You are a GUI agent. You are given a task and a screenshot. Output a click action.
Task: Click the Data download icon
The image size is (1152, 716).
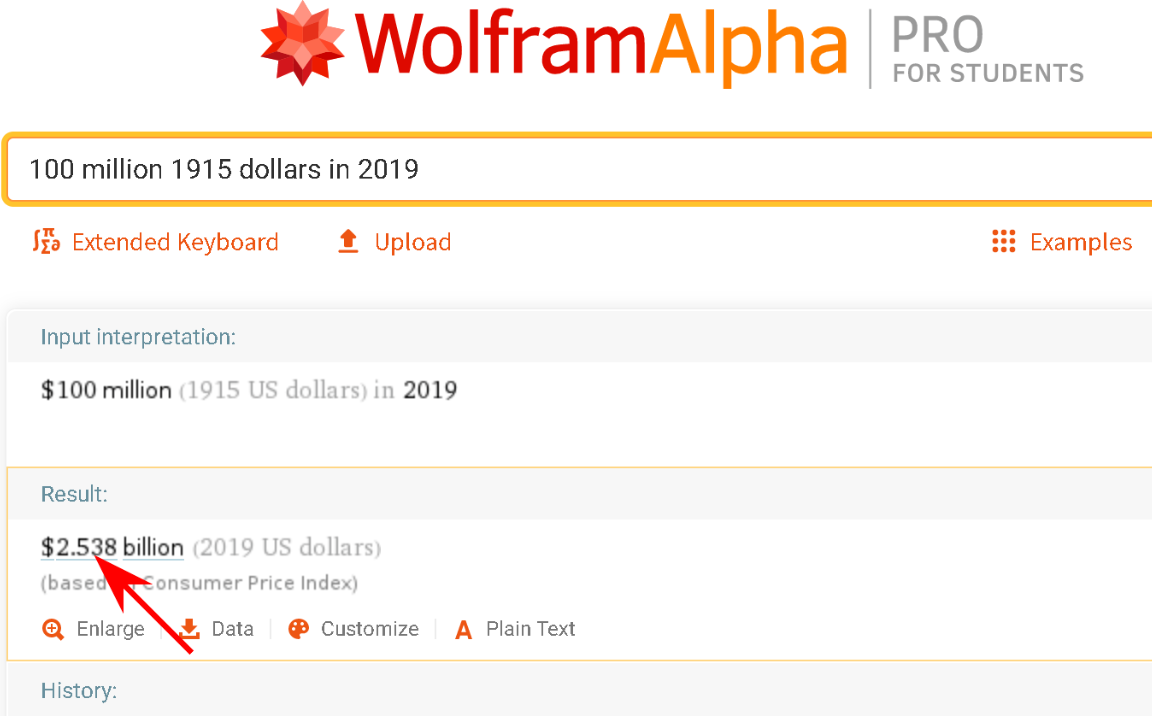190,629
